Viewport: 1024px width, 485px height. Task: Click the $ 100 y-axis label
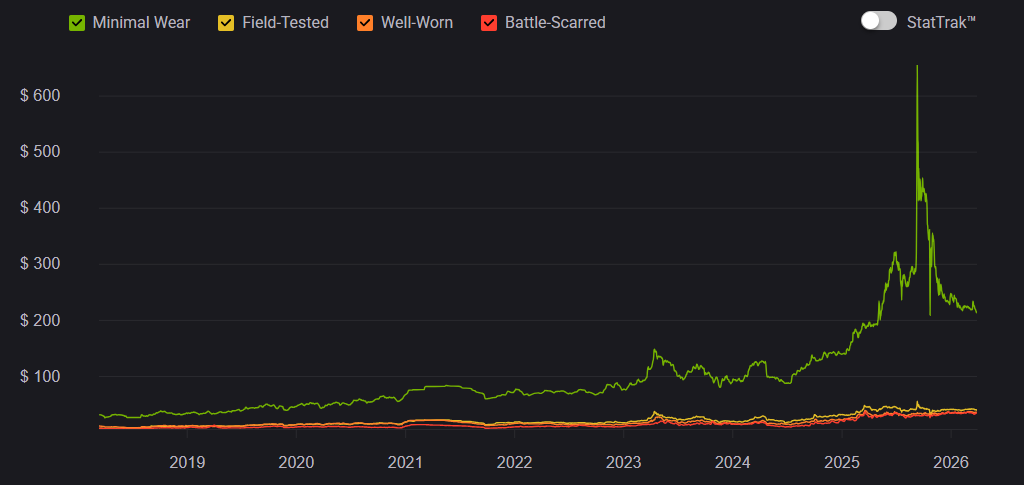click(x=41, y=377)
